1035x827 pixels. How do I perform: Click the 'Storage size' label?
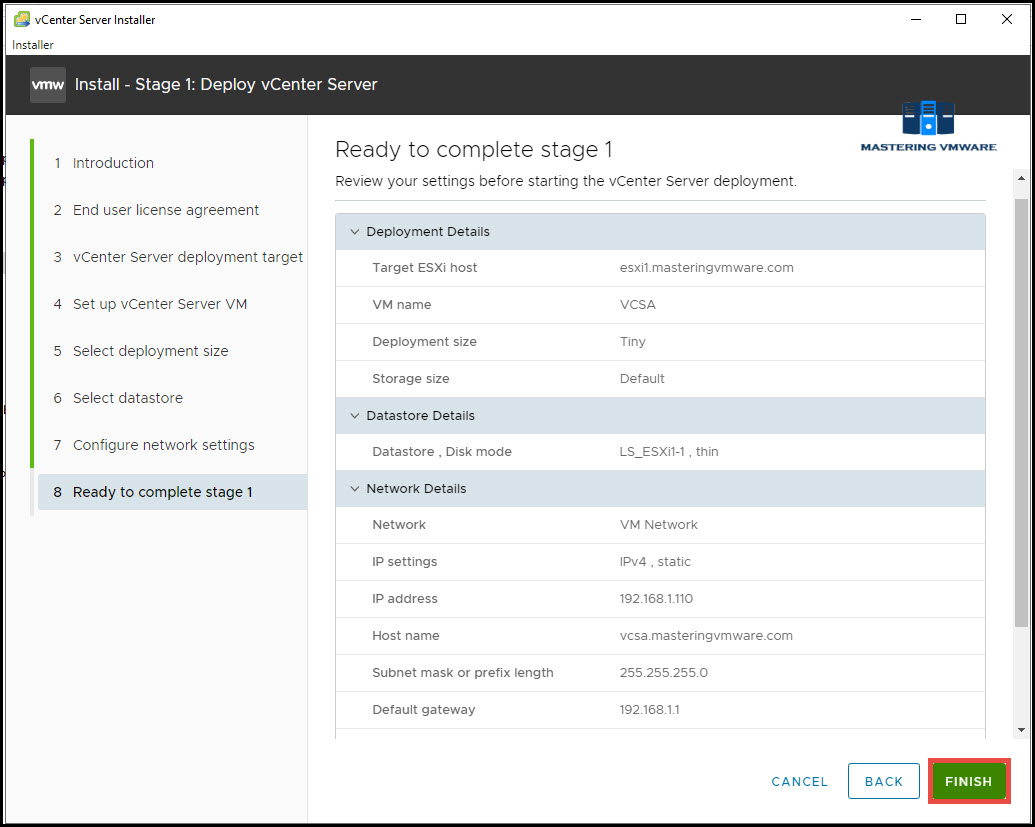(411, 379)
